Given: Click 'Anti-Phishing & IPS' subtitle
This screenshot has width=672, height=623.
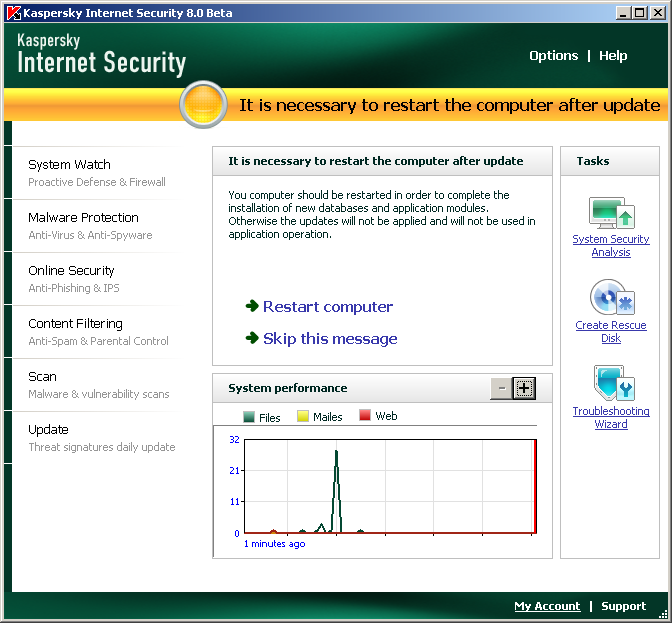Looking at the screenshot, I should click(x=74, y=288).
